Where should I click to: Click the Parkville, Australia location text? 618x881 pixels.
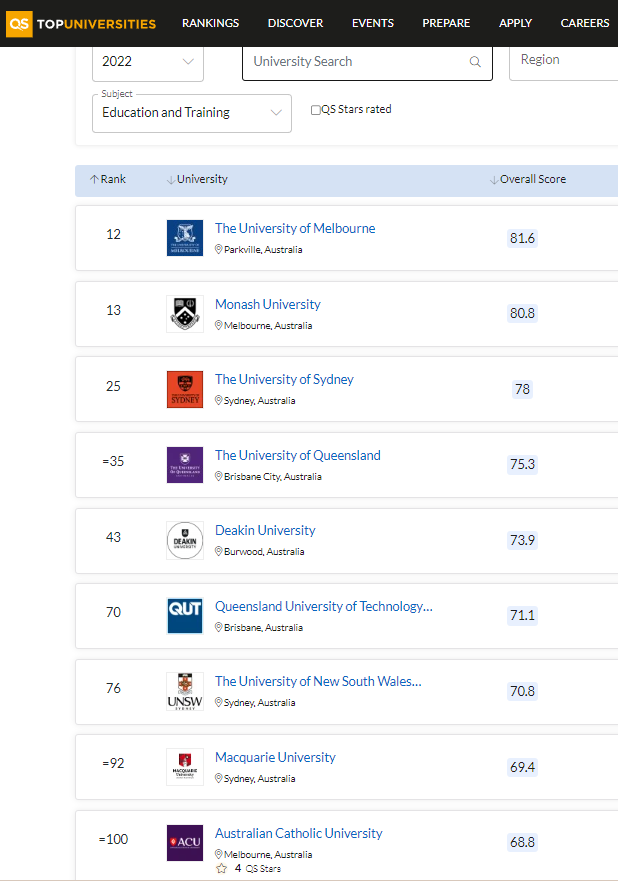[x=263, y=249]
